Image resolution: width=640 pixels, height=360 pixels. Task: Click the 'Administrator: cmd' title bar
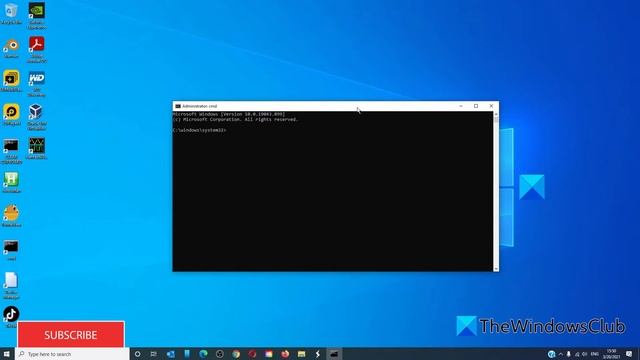pos(200,106)
